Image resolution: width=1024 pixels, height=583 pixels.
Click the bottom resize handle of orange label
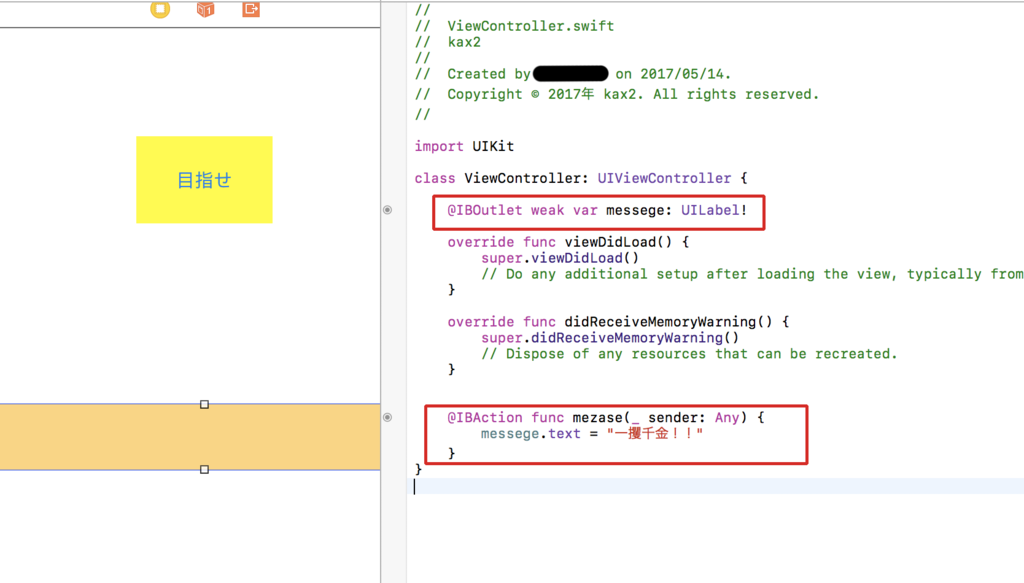point(204,469)
